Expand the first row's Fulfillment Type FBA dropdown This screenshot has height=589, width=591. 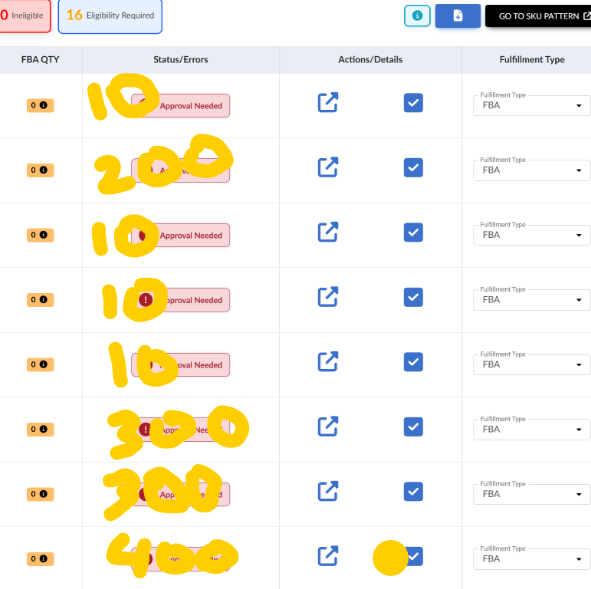pyautogui.click(x=532, y=106)
